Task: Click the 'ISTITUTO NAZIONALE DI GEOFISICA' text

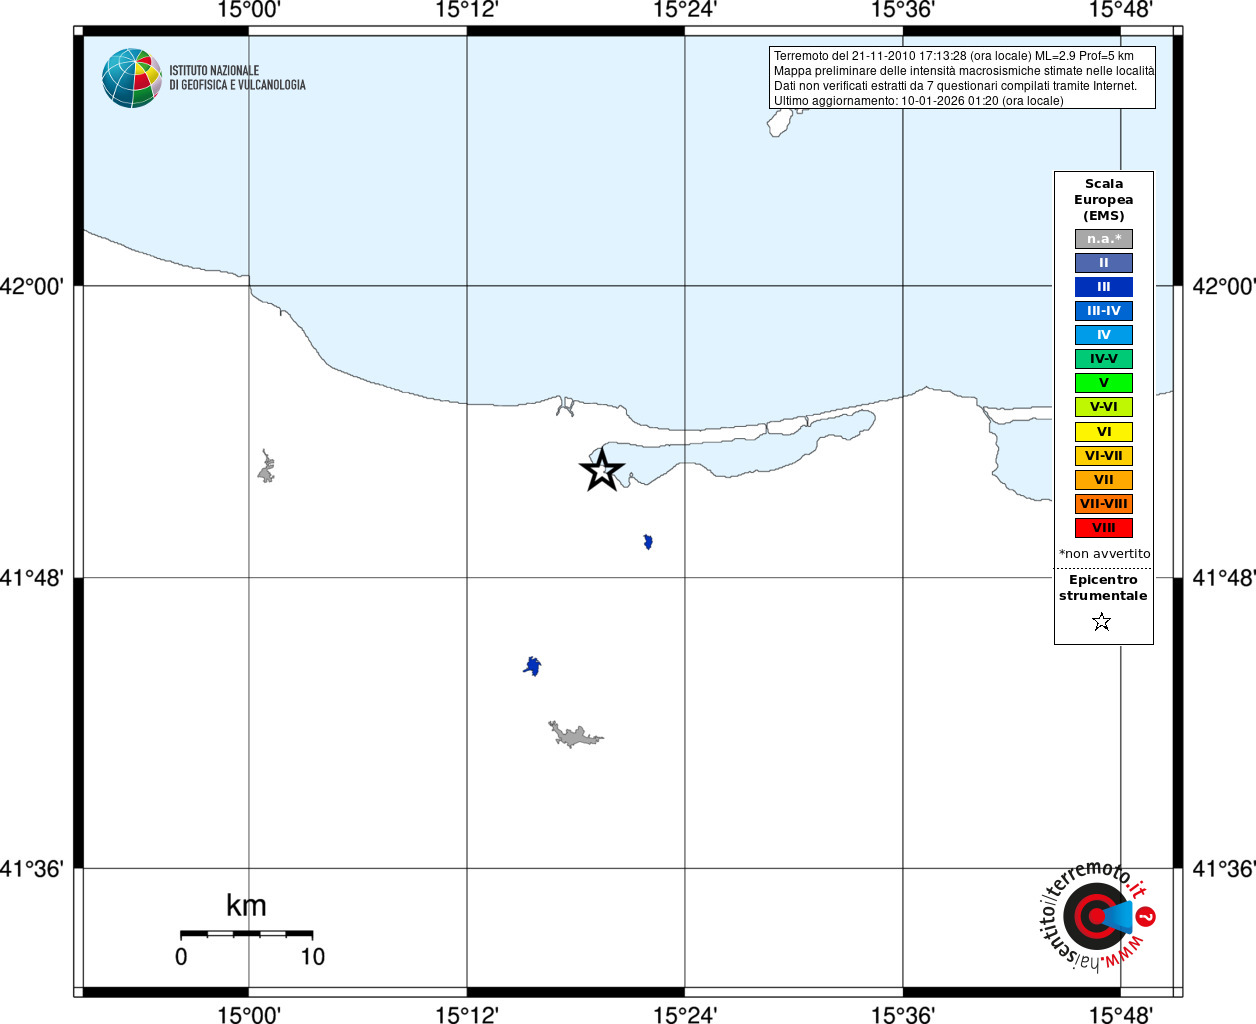Action: 237,78
